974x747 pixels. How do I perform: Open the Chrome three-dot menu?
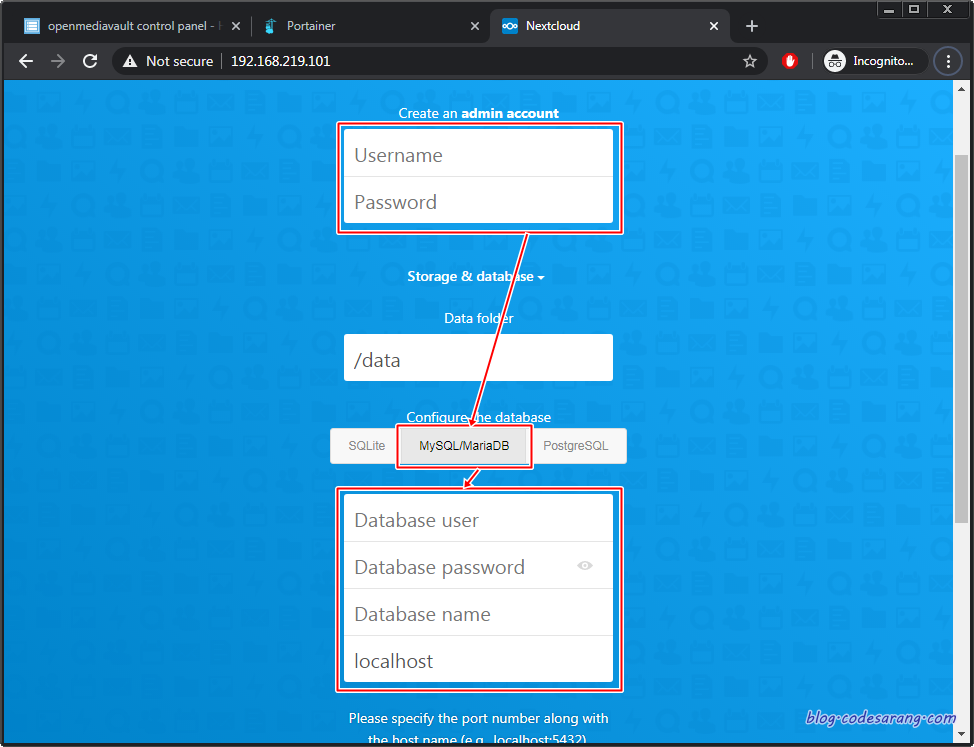[948, 61]
